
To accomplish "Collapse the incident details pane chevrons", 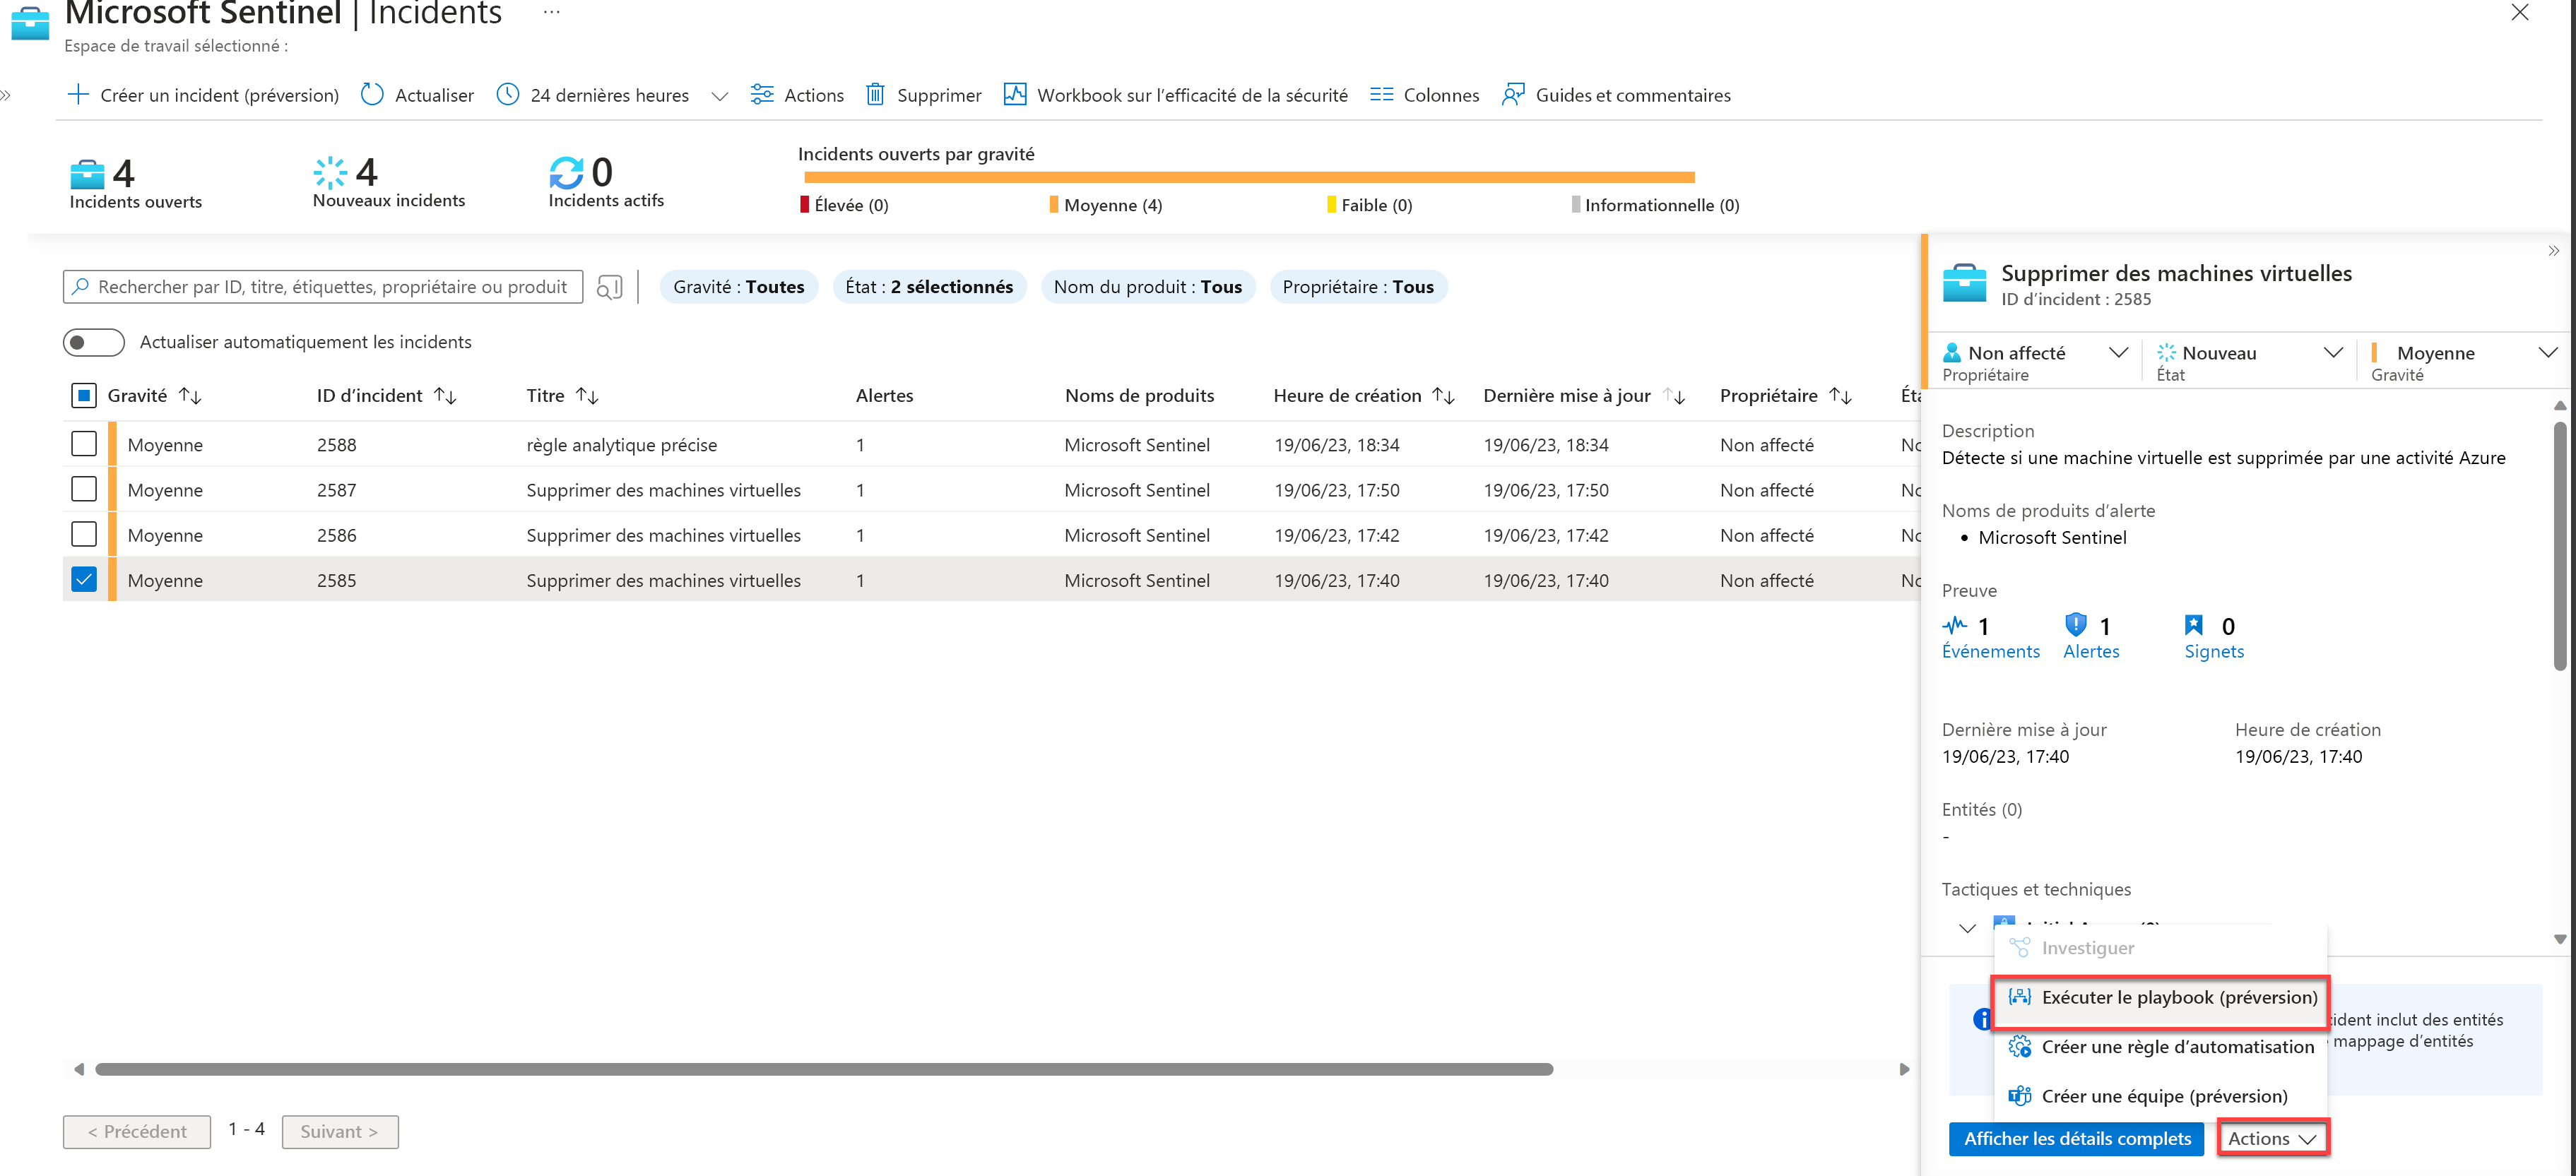I will click(x=2554, y=251).
